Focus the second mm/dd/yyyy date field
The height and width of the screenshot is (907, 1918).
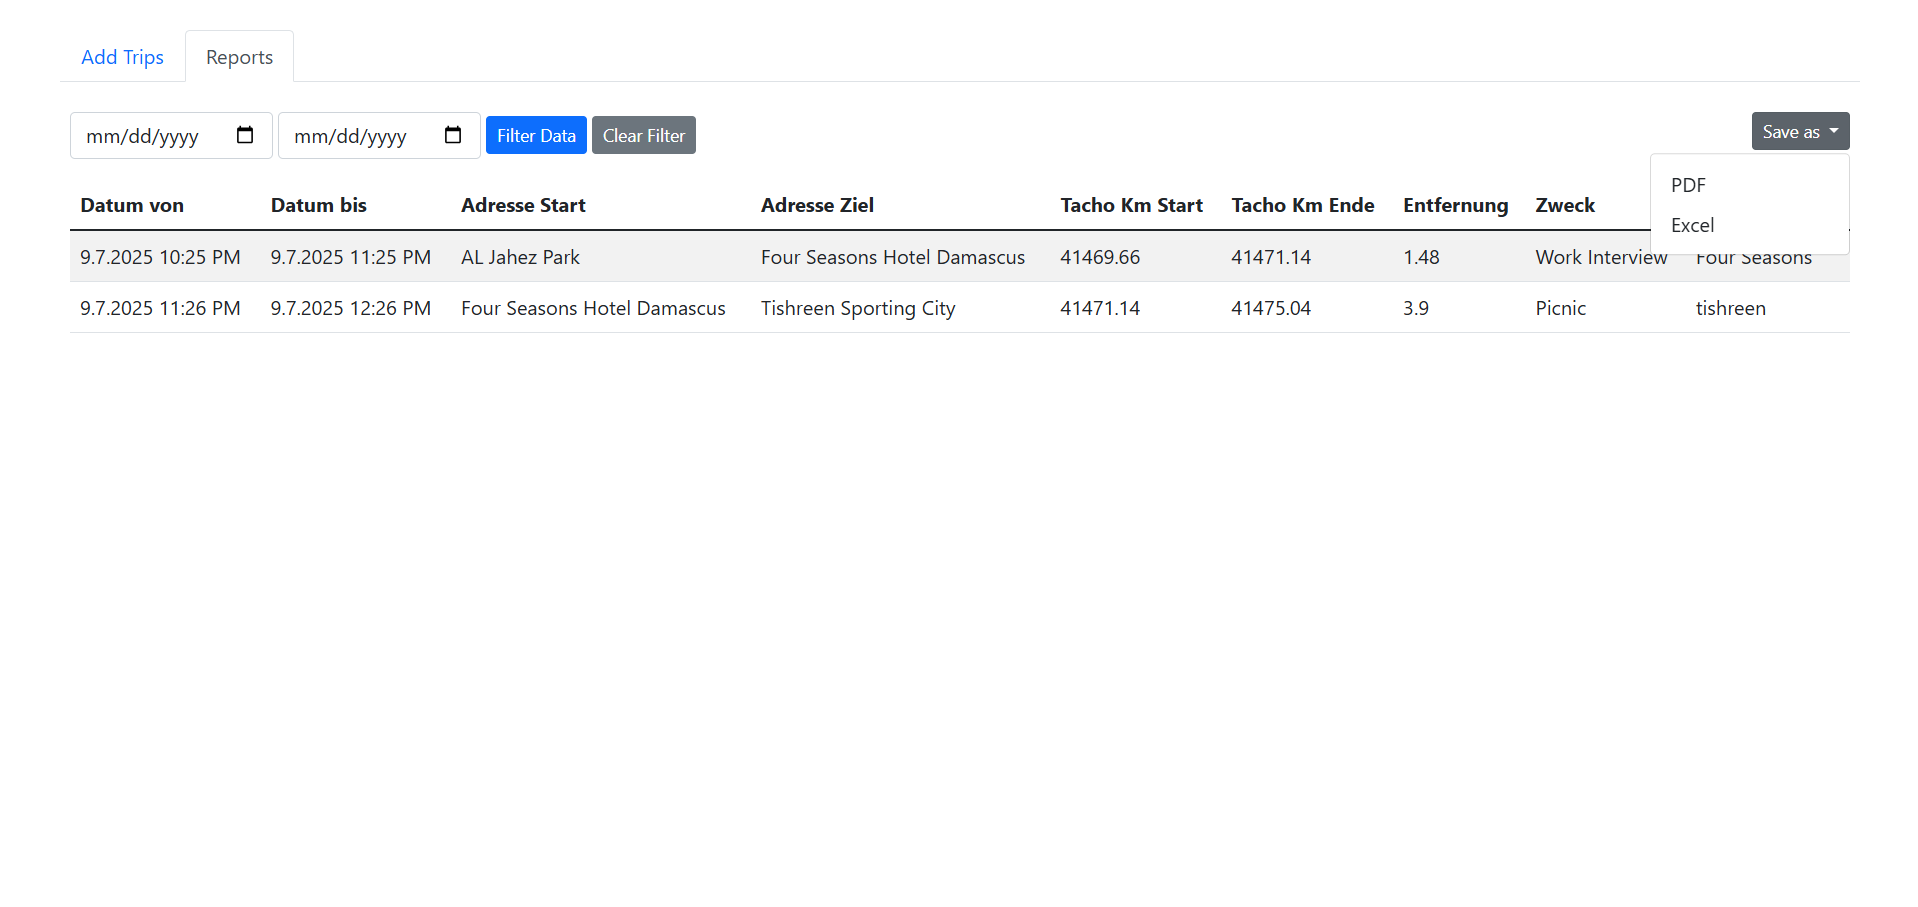click(351, 136)
